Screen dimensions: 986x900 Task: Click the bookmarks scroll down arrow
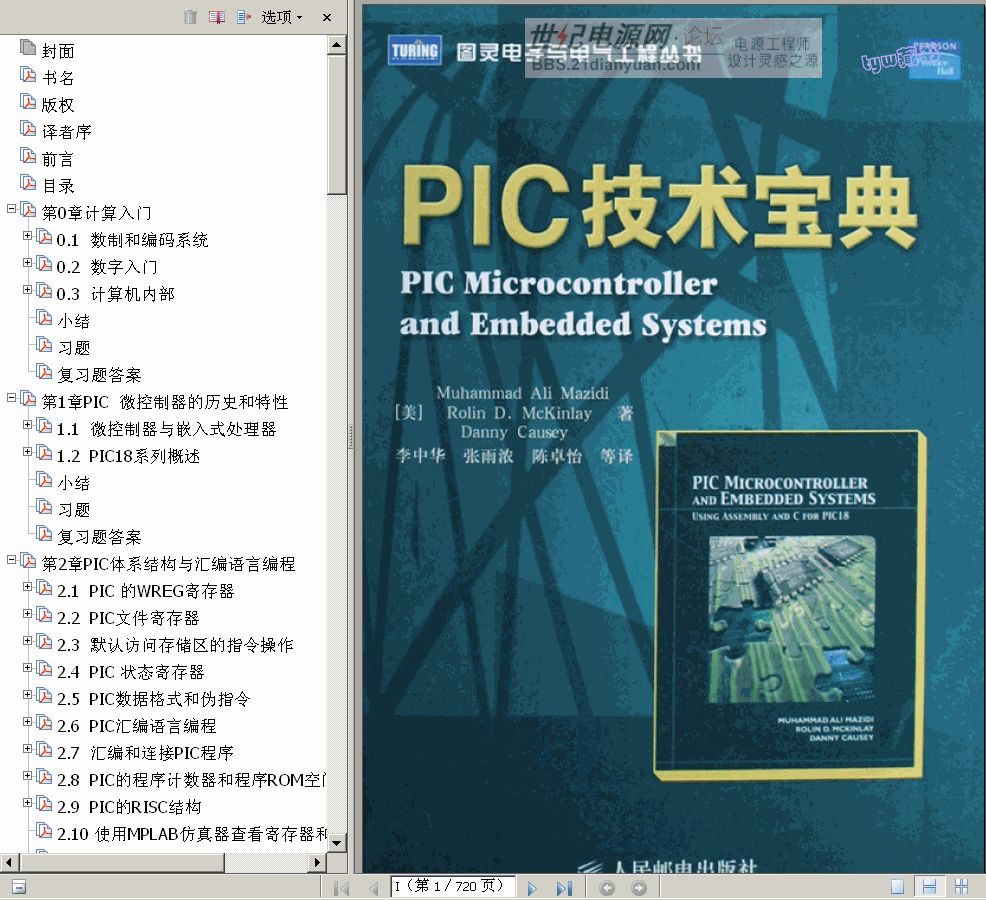coord(337,843)
